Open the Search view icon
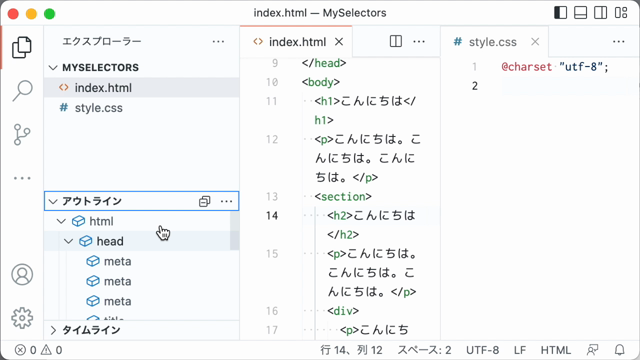The height and width of the screenshot is (360, 640). tap(22, 90)
